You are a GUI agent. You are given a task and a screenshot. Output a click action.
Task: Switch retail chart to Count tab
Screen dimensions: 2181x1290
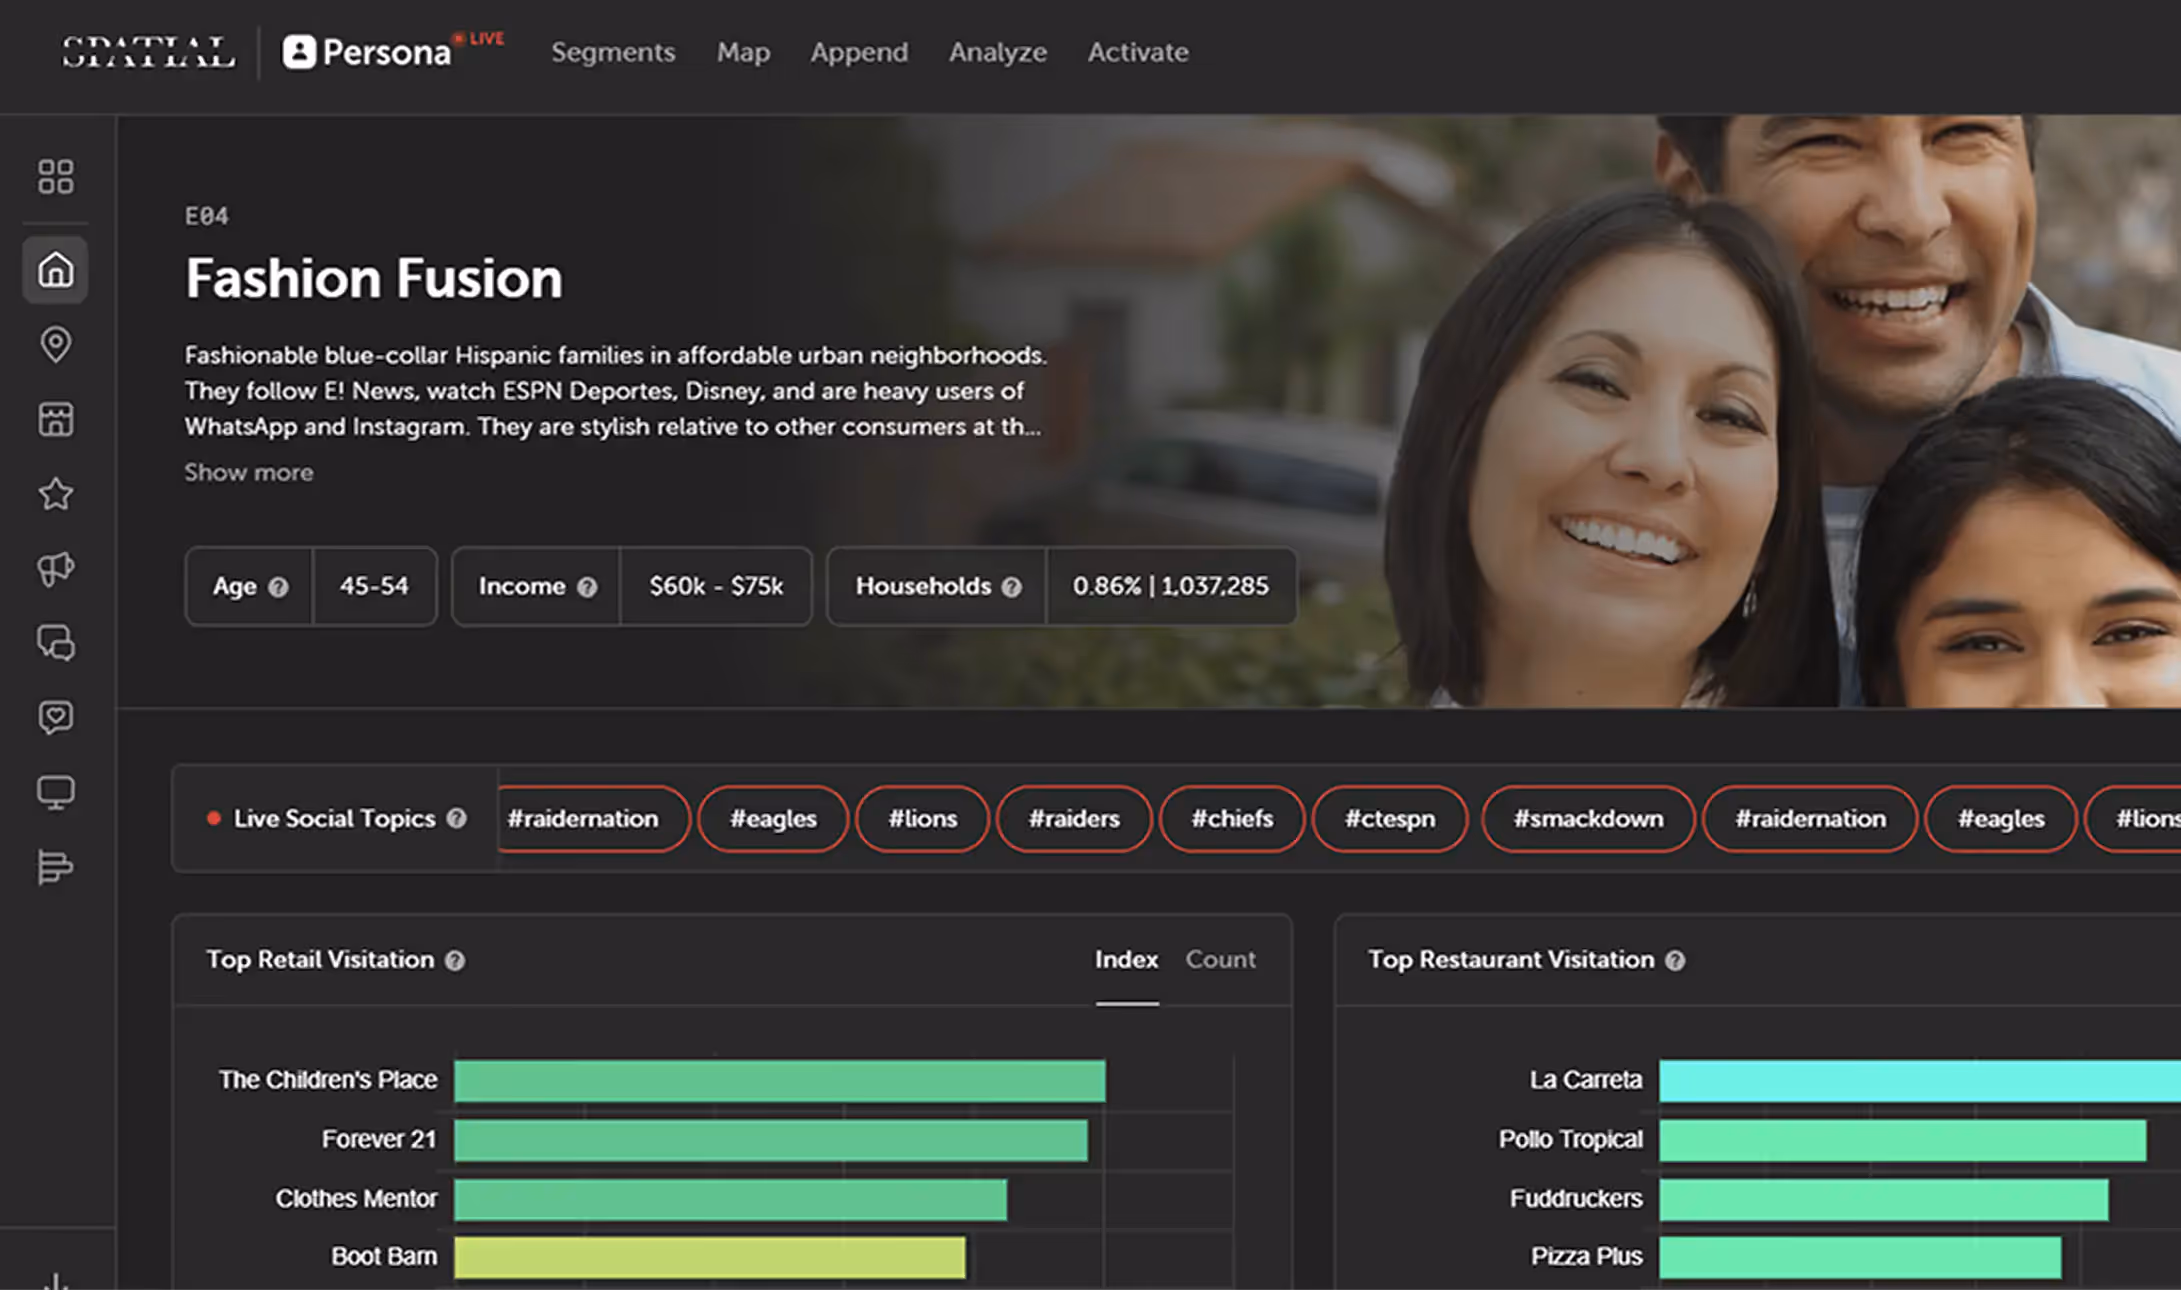tap(1220, 959)
